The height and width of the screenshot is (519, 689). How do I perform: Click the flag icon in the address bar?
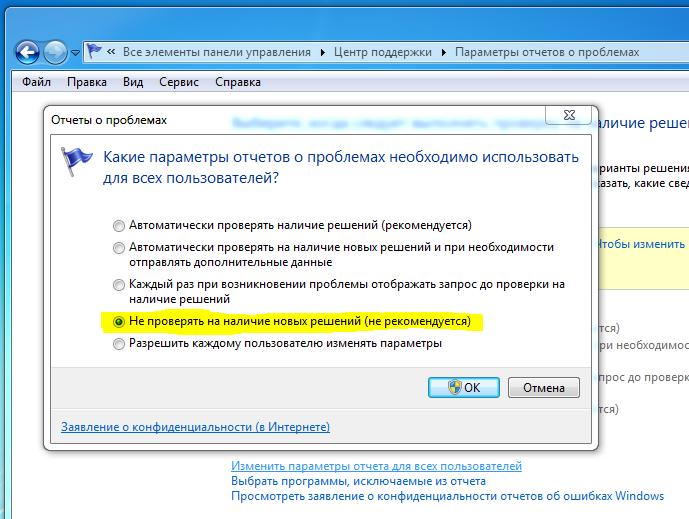(x=94, y=51)
